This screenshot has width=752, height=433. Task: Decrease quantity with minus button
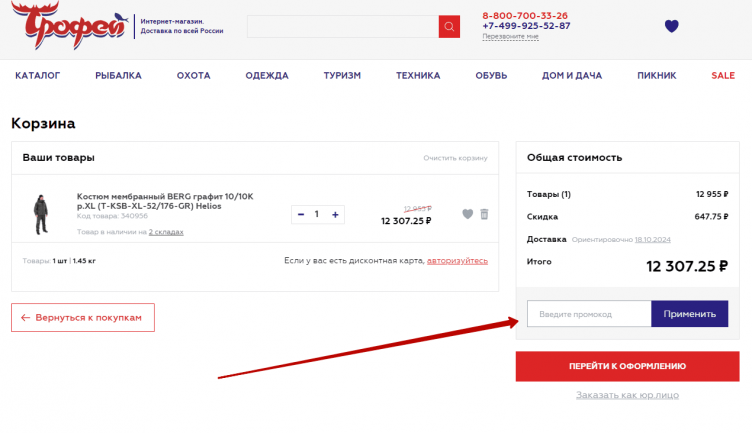301,214
